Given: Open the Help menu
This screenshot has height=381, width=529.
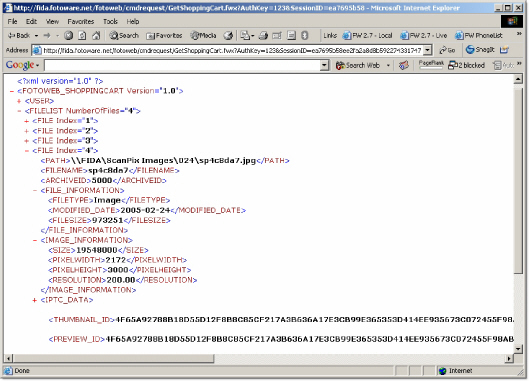Looking at the screenshot, I should (x=133, y=22).
